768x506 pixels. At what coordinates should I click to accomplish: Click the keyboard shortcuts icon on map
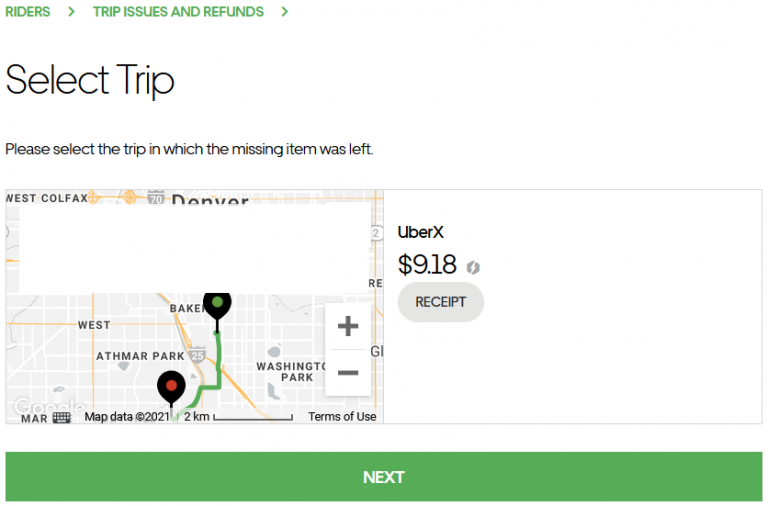(x=62, y=417)
